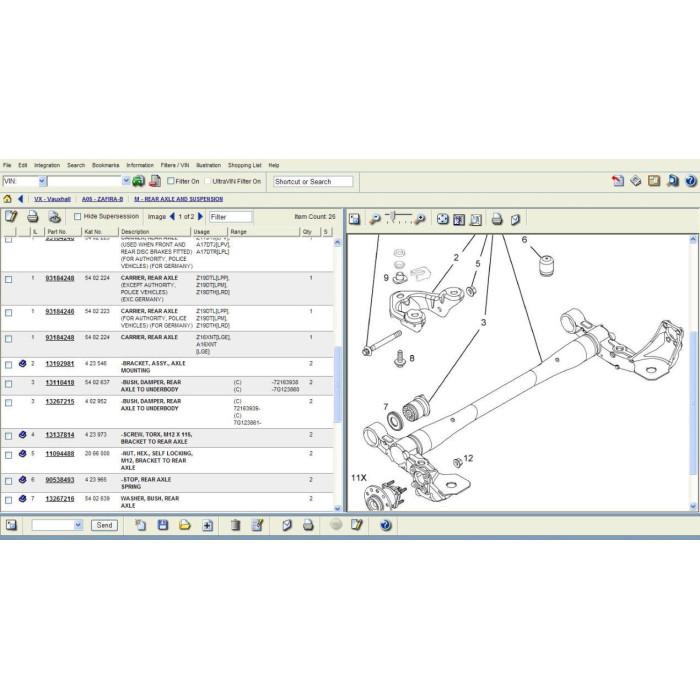Tick the checkbox for part 11094488 nut row
The width and height of the screenshot is (700, 700).
[8, 455]
